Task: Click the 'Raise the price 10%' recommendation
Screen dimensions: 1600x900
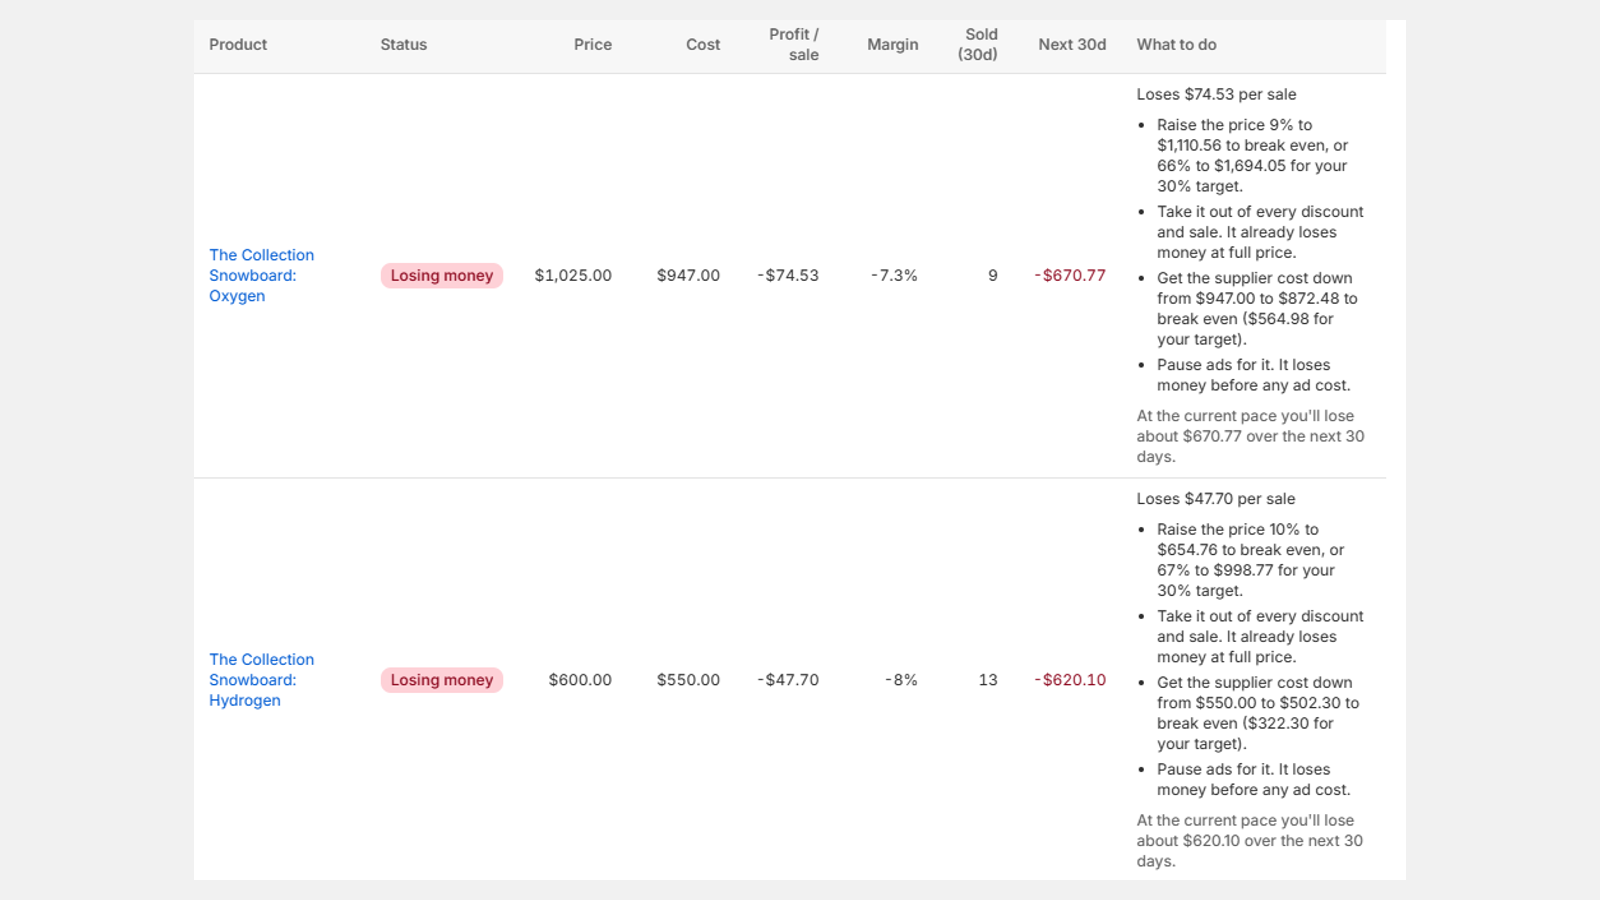Action: (1251, 560)
